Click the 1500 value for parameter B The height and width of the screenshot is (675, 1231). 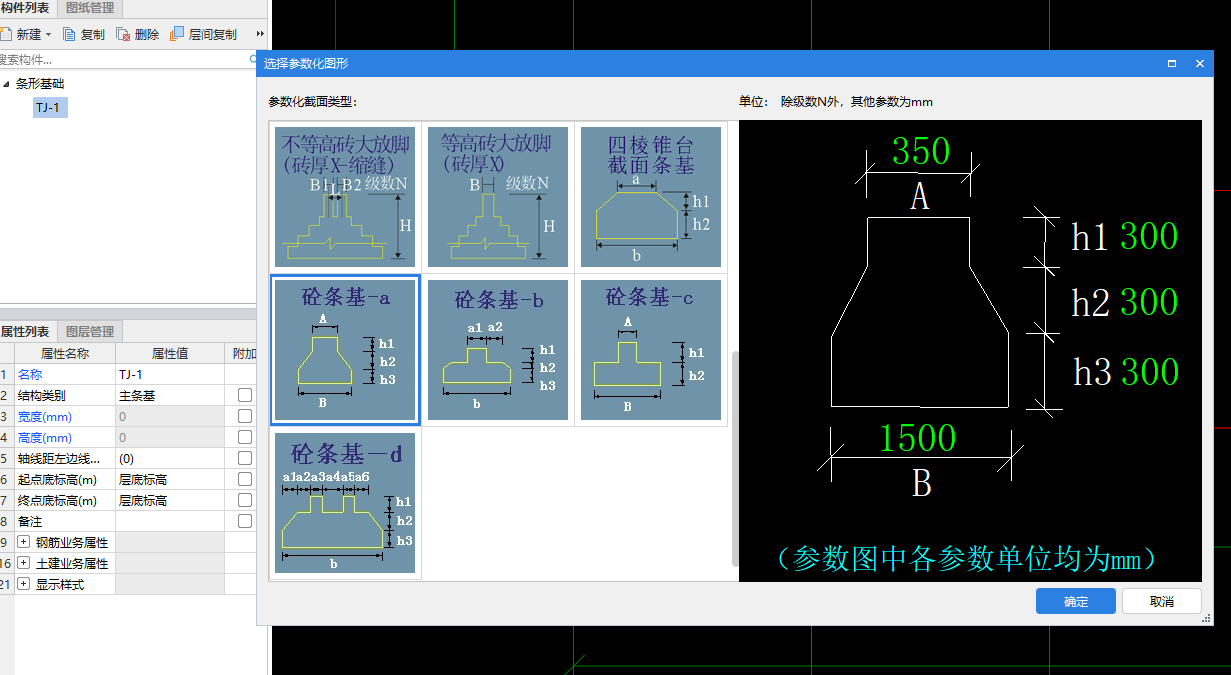tap(918, 438)
